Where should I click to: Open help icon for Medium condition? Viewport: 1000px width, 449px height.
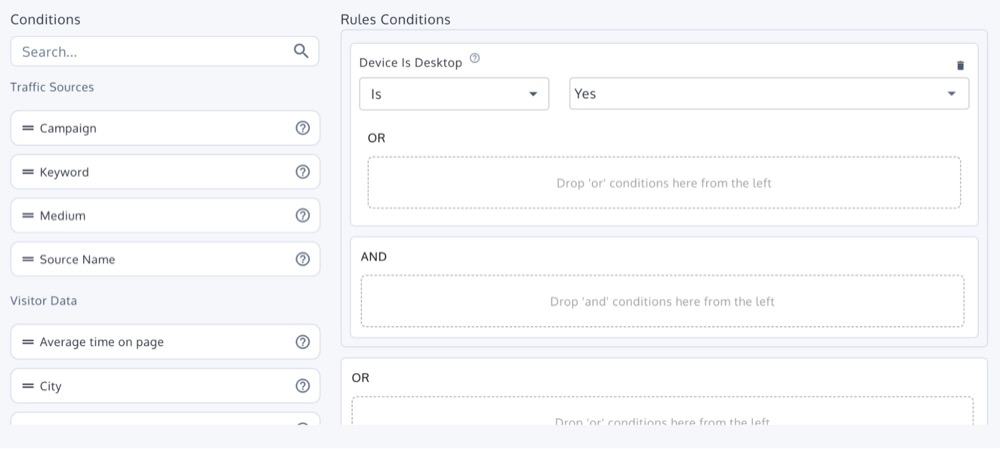point(303,216)
